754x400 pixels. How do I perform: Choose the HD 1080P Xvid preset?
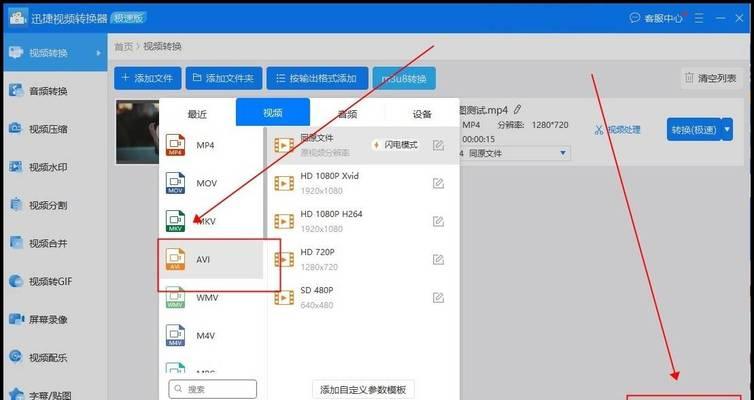point(363,183)
